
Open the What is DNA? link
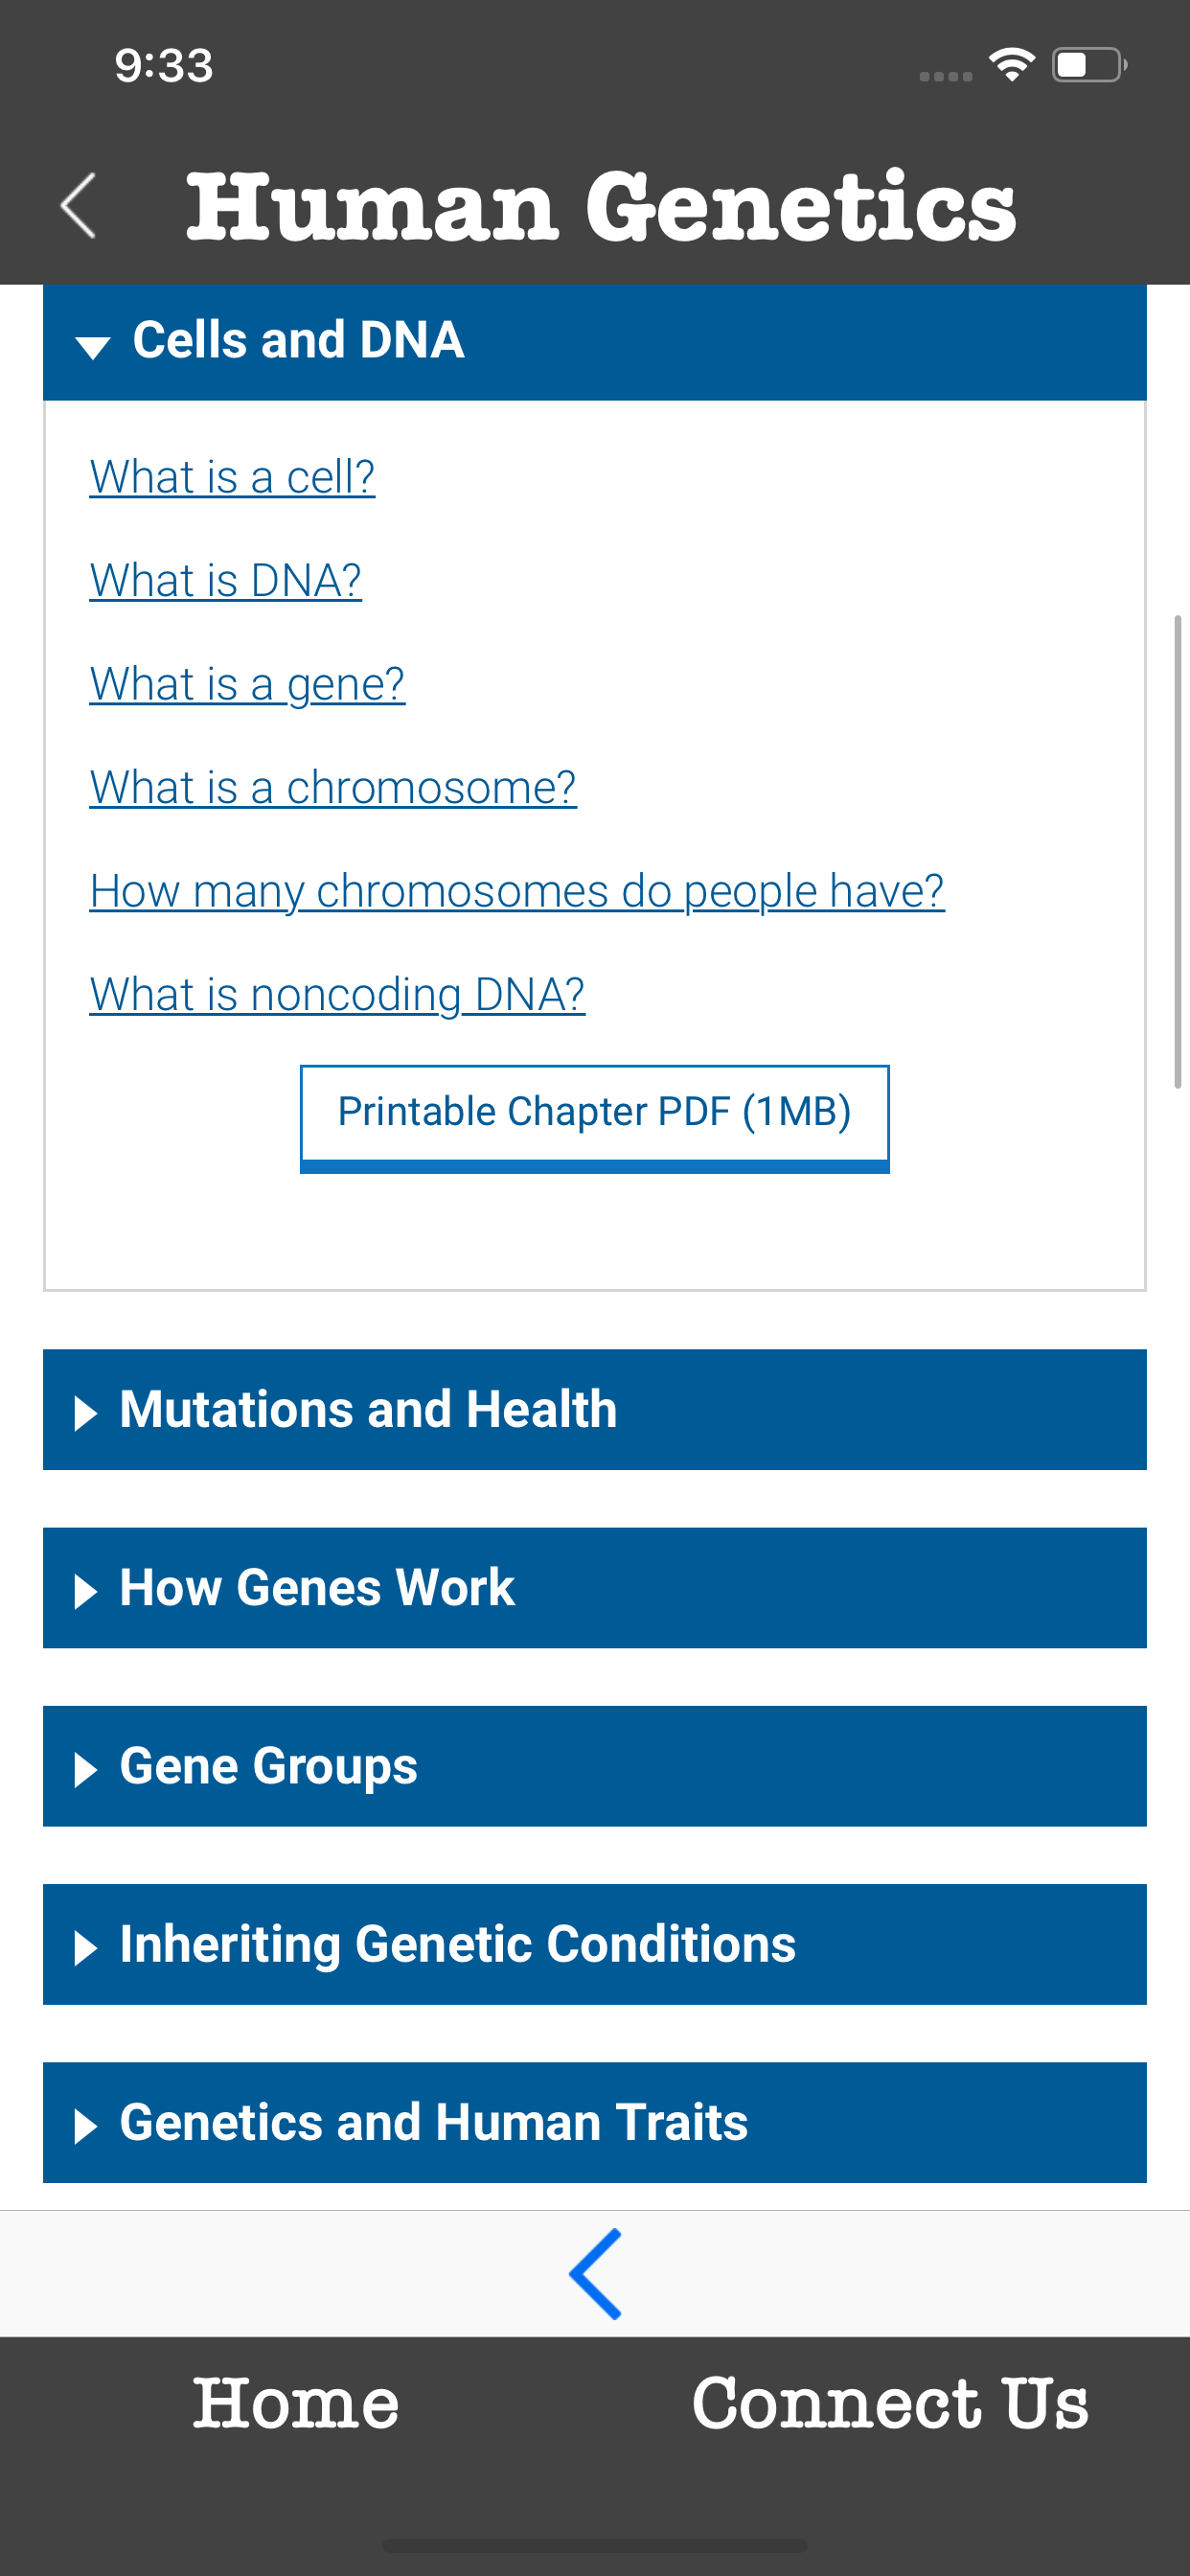[x=225, y=581]
